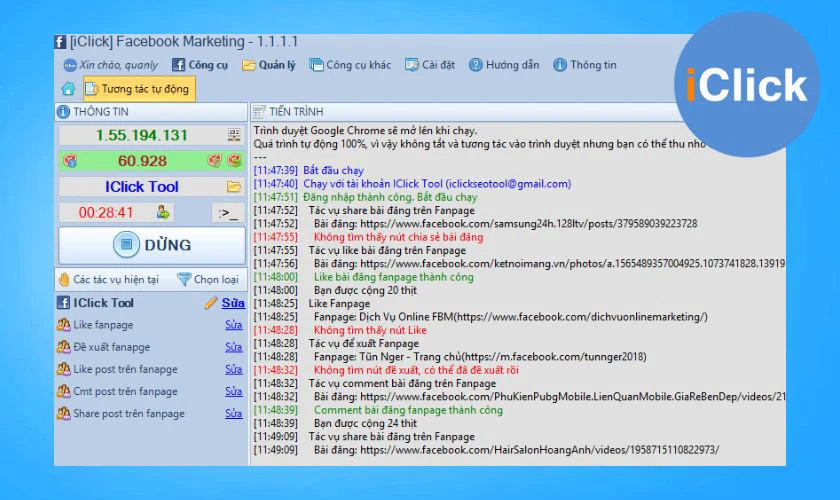
Task: Click Các tác vụ hiện tại
Action: point(109,280)
